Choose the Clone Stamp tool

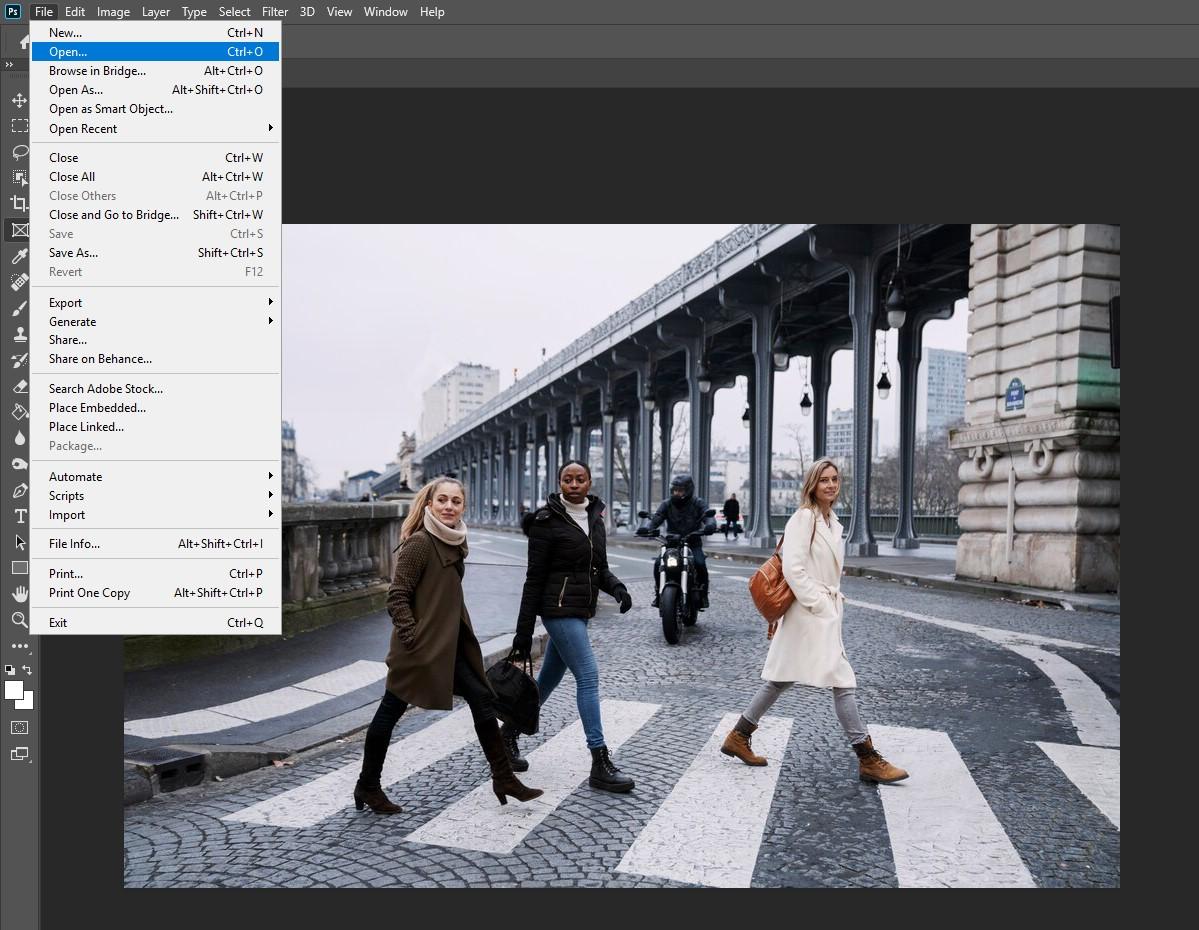[19, 335]
